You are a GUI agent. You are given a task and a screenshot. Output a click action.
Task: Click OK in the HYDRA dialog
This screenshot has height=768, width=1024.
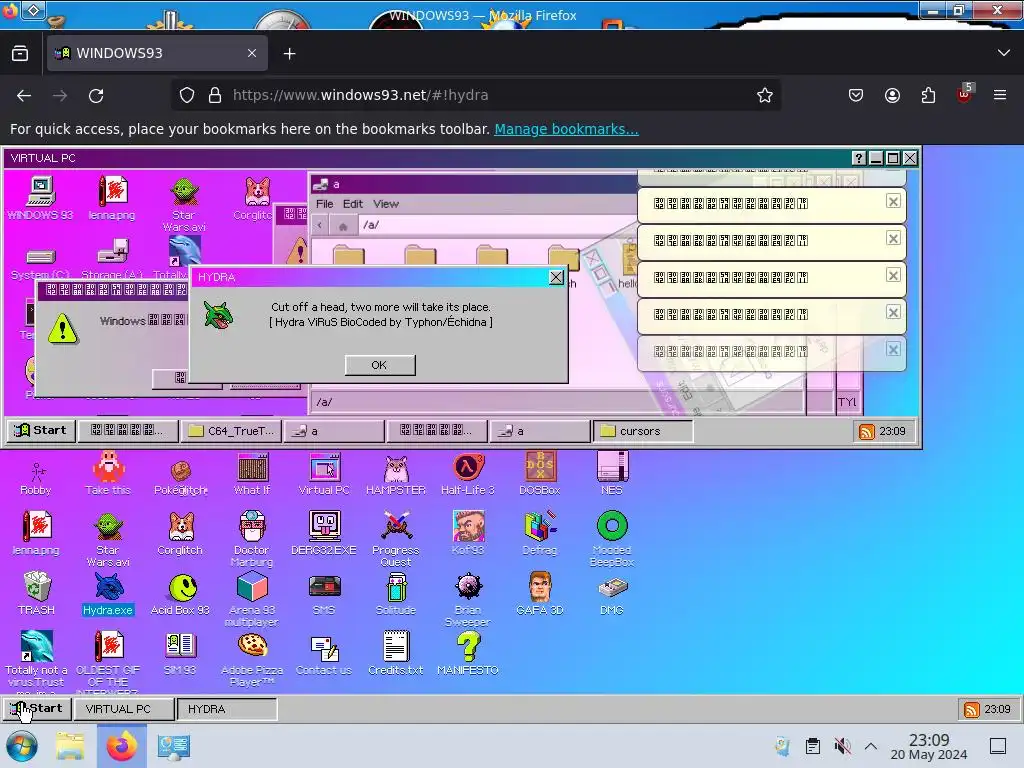pyautogui.click(x=379, y=365)
